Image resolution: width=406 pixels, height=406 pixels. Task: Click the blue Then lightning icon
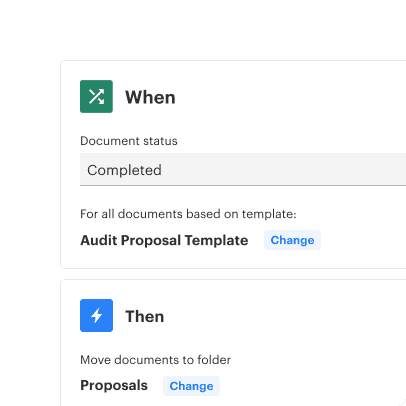click(x=96, y=315)
